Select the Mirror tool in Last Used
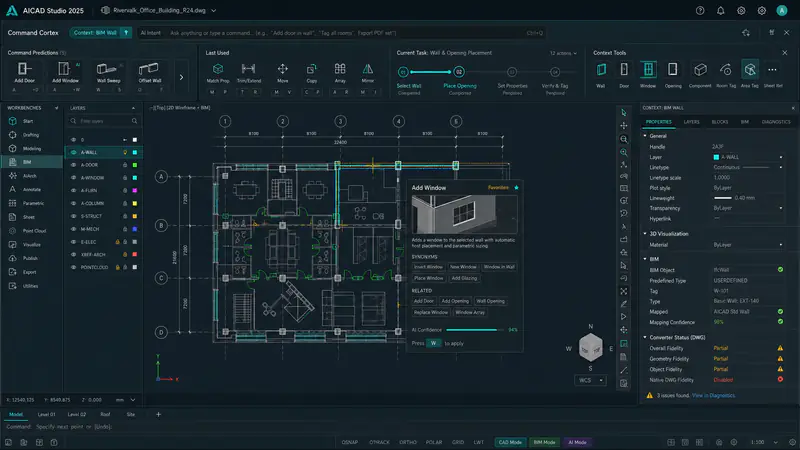The image size is (800, 450). click(x=368, y=72)
